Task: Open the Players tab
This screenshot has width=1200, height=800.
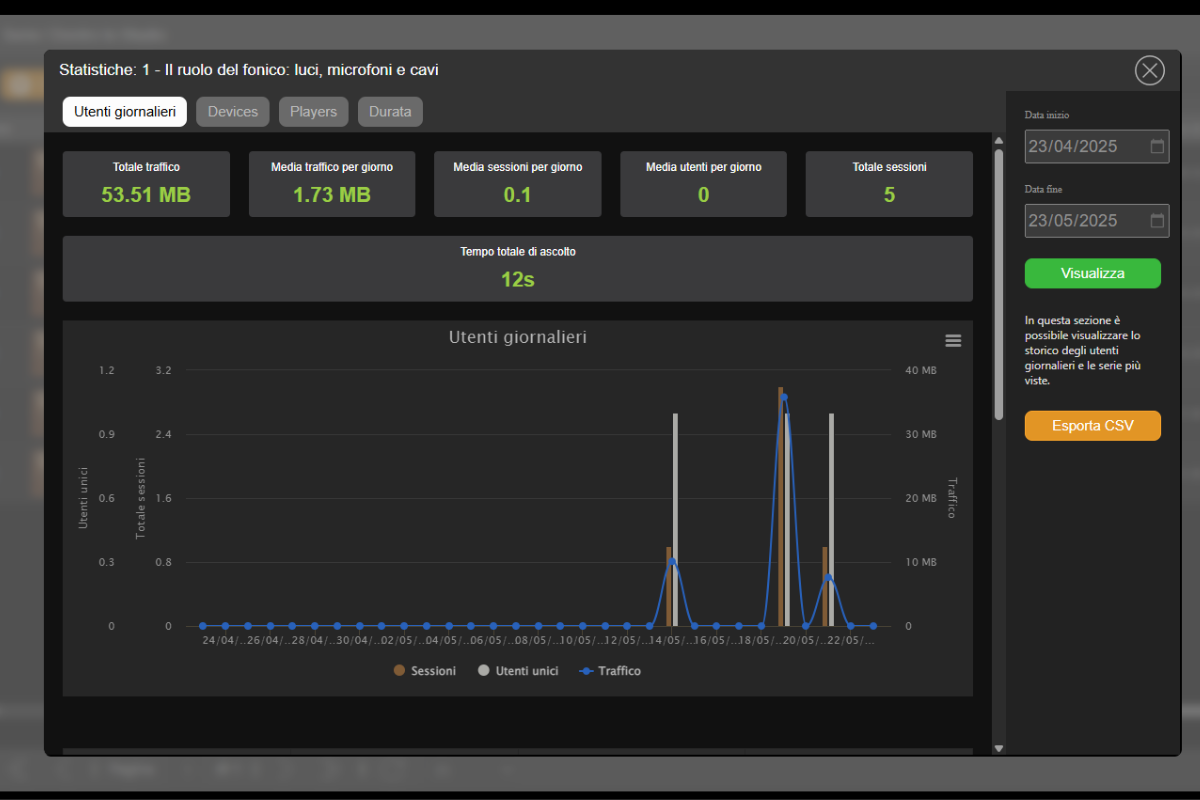Action: tap(314, 111)
